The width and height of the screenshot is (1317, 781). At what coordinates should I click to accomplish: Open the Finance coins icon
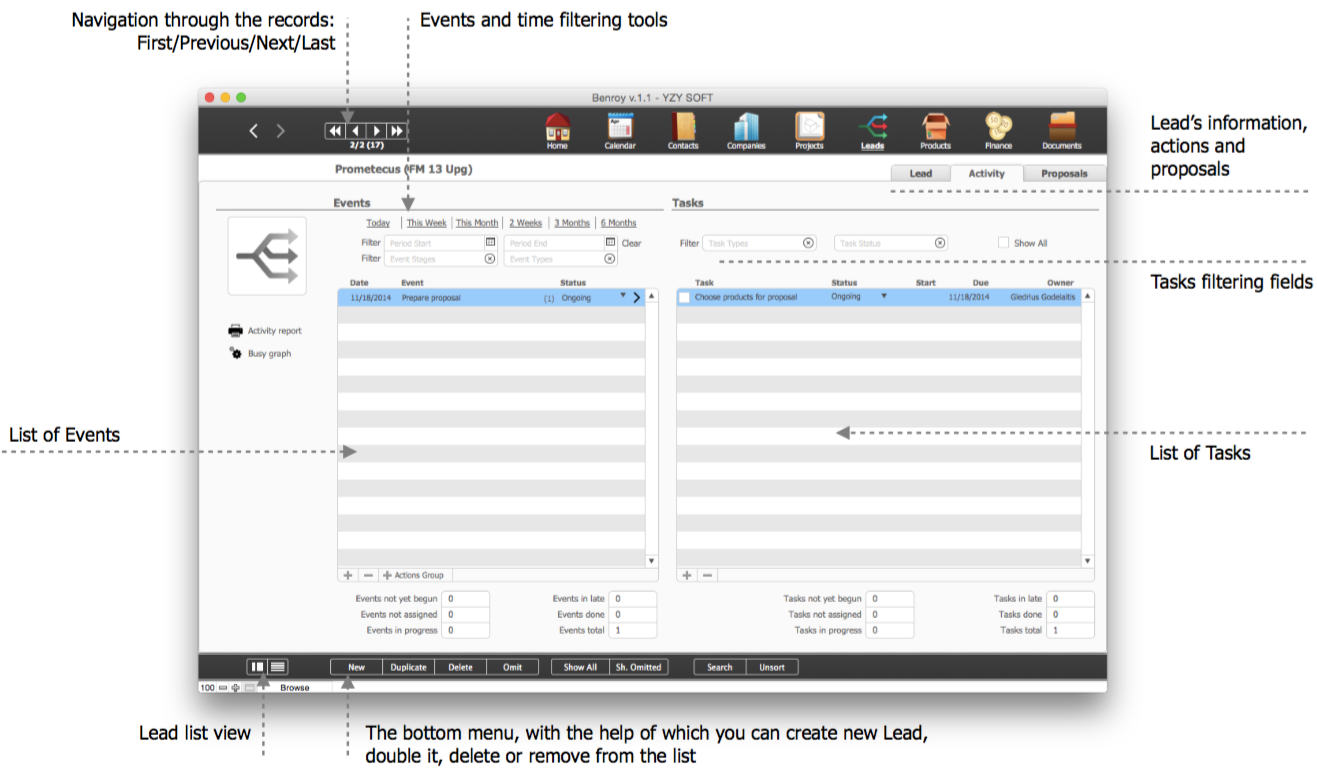coord(998,127)
